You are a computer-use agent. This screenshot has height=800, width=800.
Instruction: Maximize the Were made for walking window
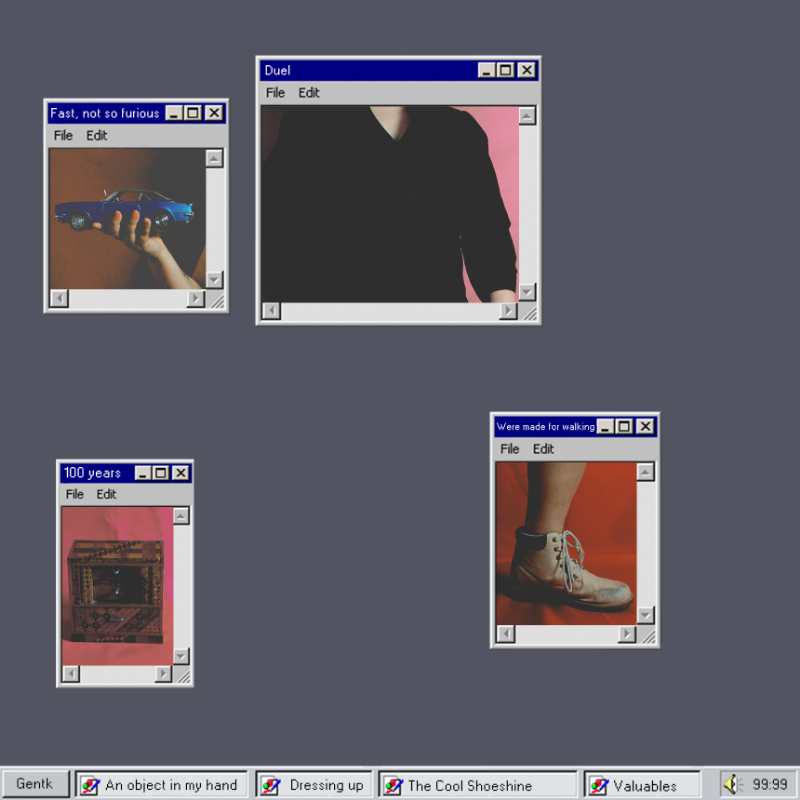point(625,426)
